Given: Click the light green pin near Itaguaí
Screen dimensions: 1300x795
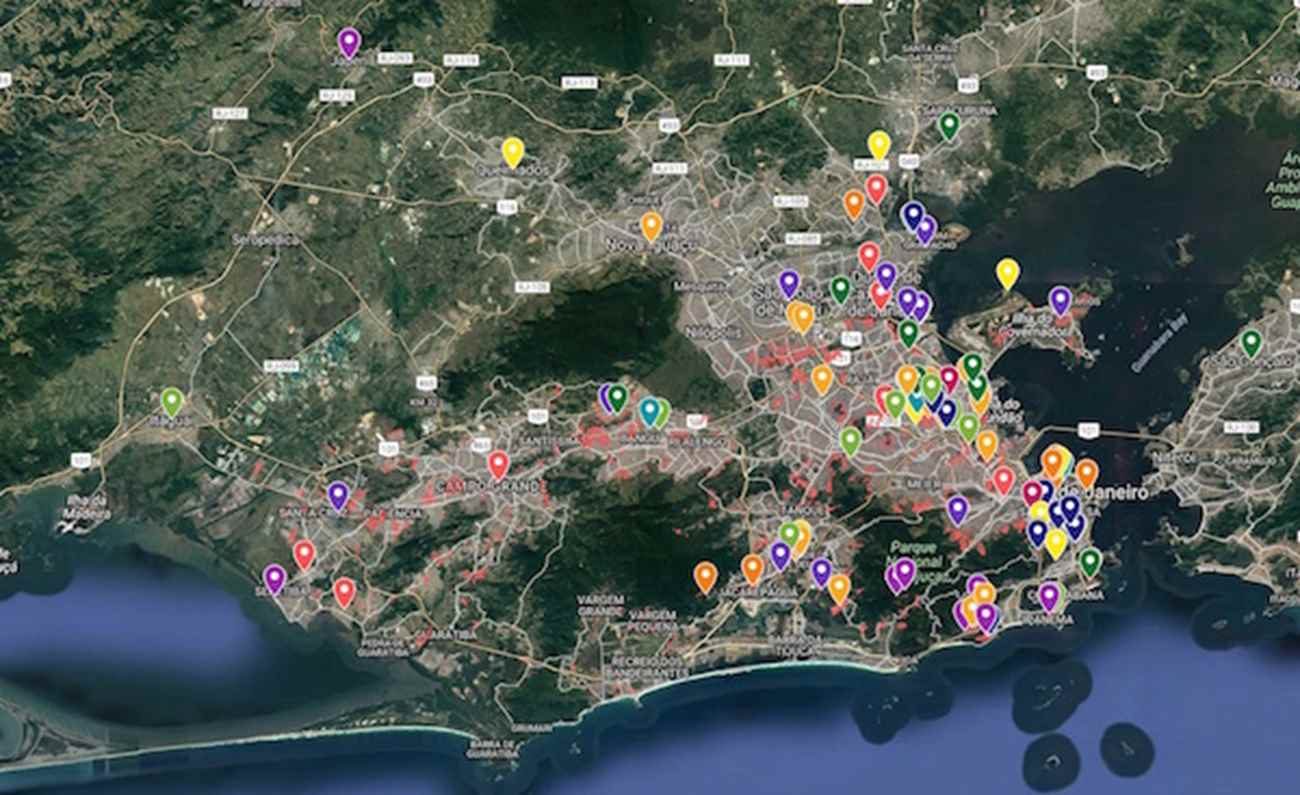Looking at the screenshot, I should click(172, 401).
